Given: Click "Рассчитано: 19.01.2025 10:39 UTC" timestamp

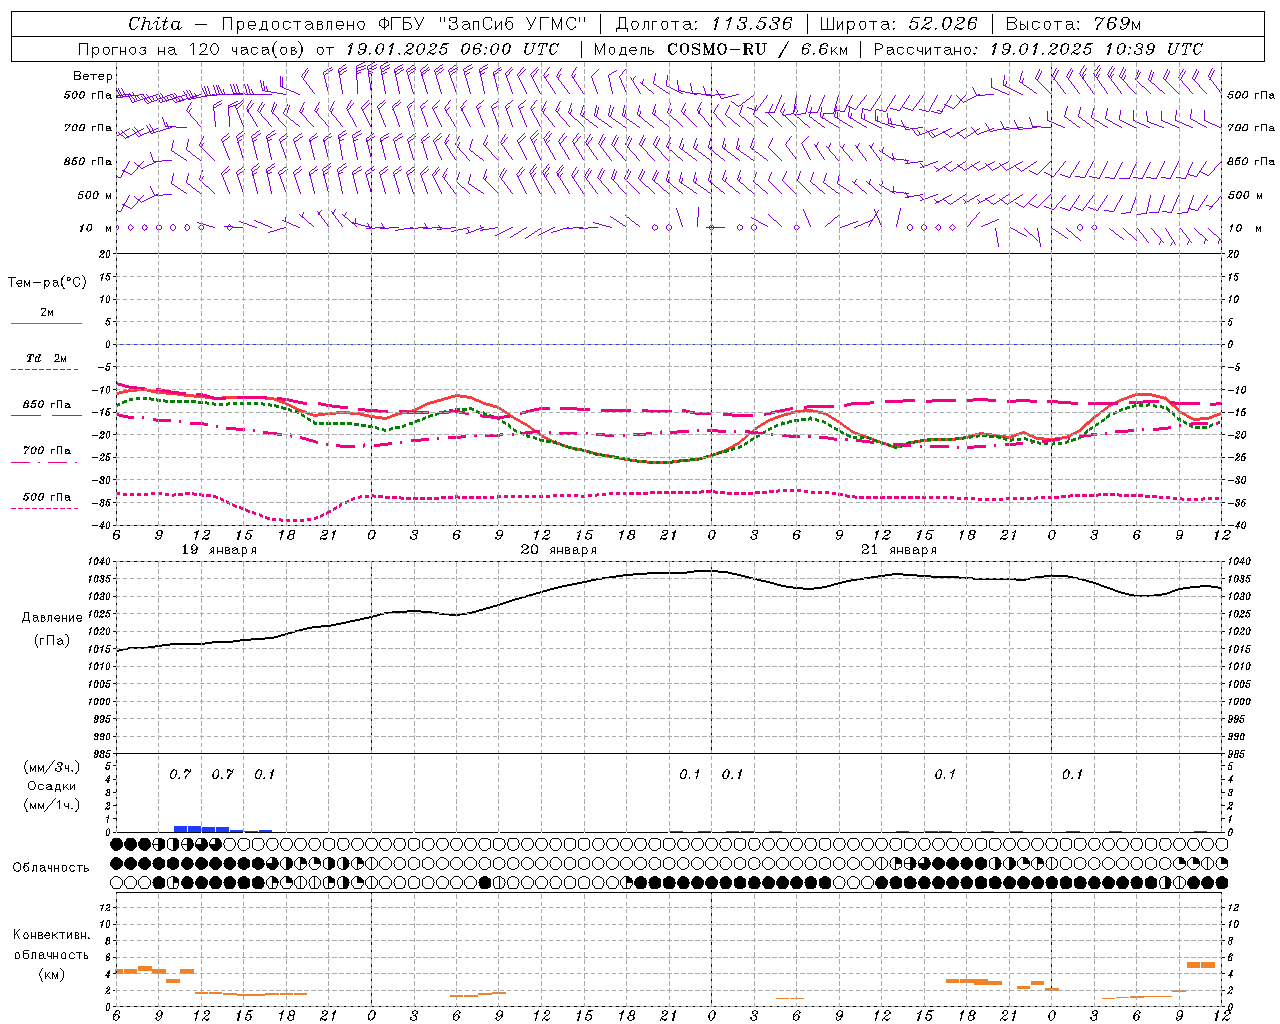Looking at the screenshot, I should [1038, 49].
